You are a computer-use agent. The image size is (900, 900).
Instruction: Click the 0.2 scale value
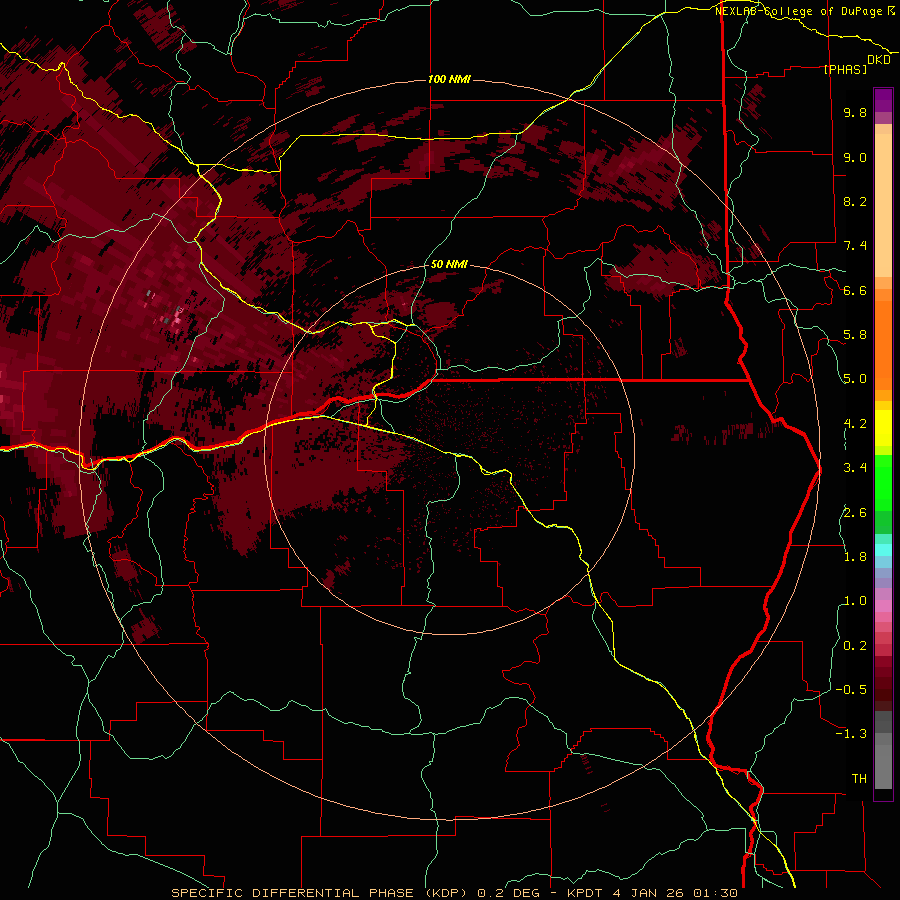(855, 646)
